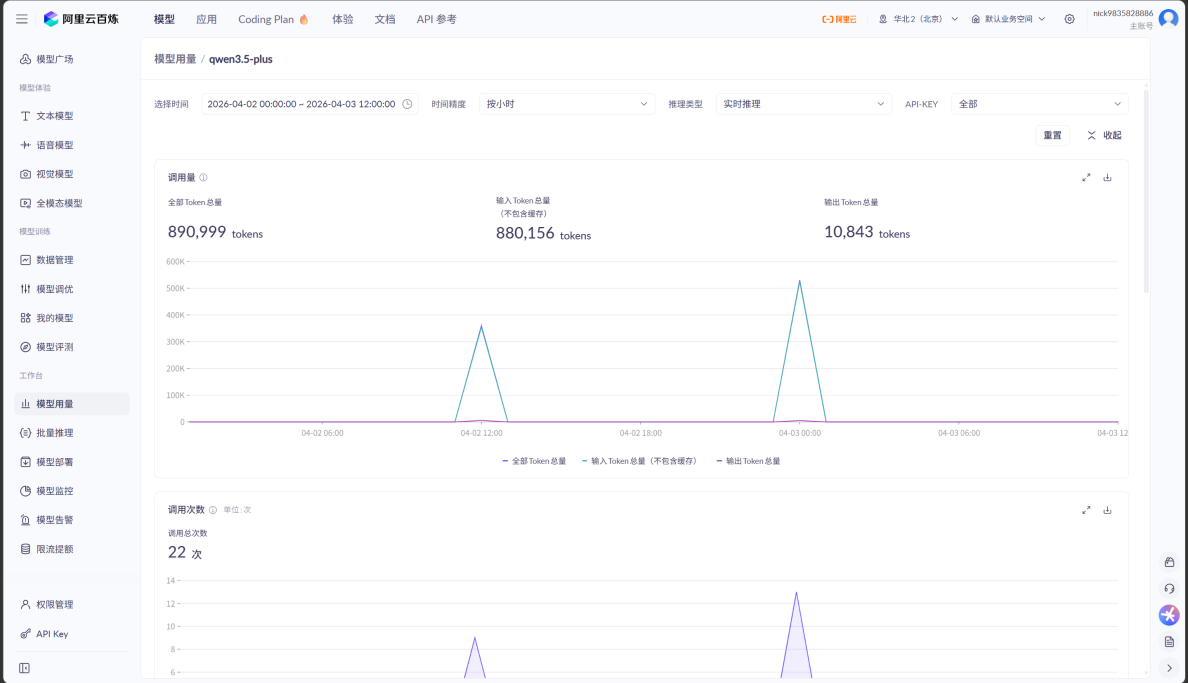1188x683 pixels.
Task: Click the calendar clock icon in date range
Action: point(407,104)
